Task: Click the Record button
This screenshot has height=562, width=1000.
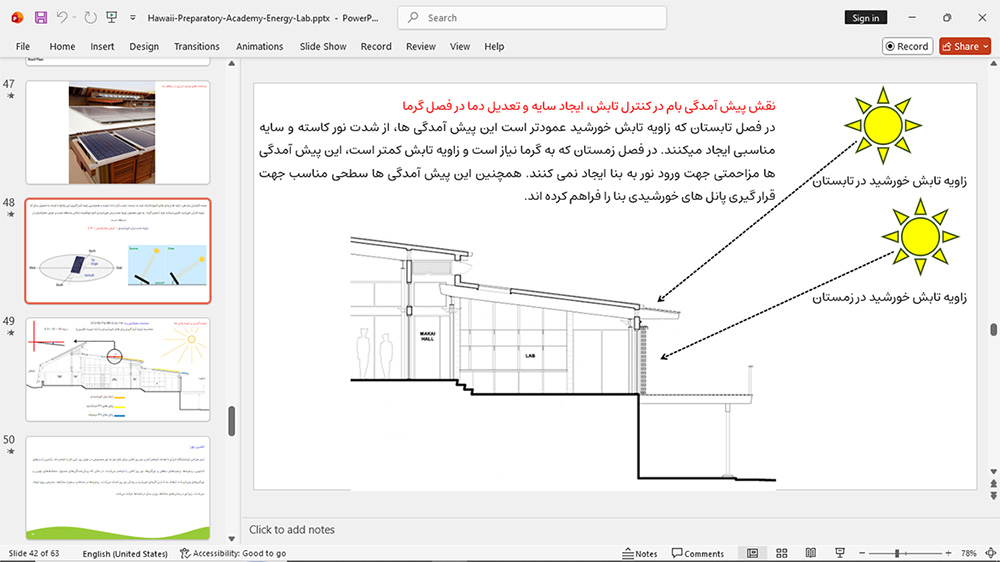Action: [907, 47]
